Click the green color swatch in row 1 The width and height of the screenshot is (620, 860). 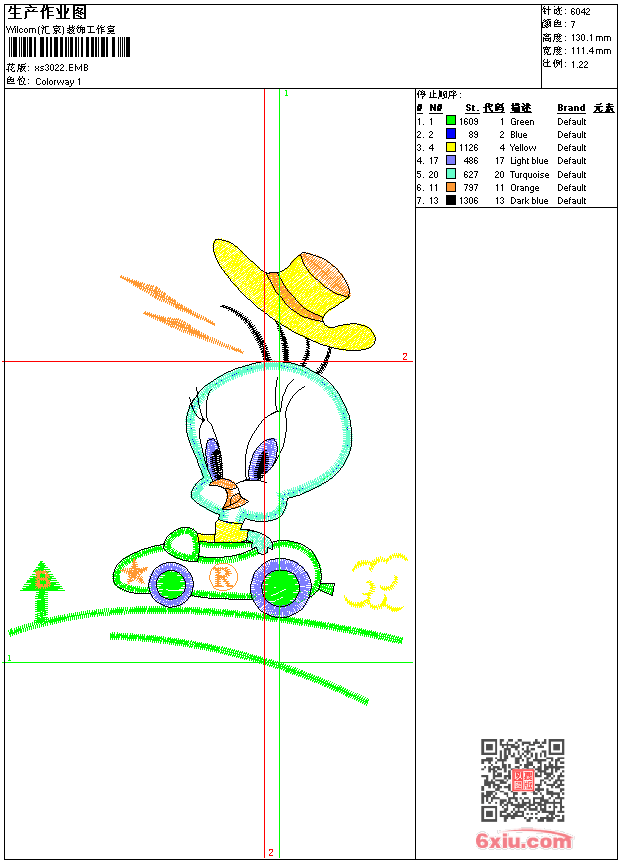coord(450,120)
